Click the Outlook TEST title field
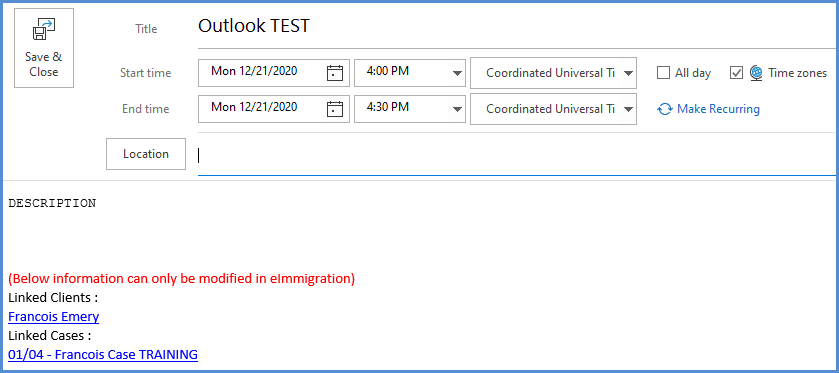839x373 pixels. 516,27
